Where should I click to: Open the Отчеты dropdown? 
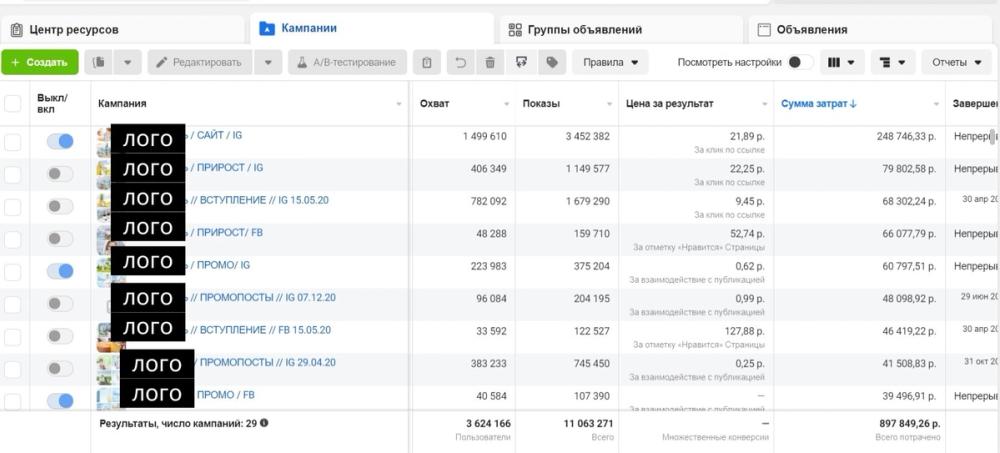pyautogui.click(x=957, y=63)
